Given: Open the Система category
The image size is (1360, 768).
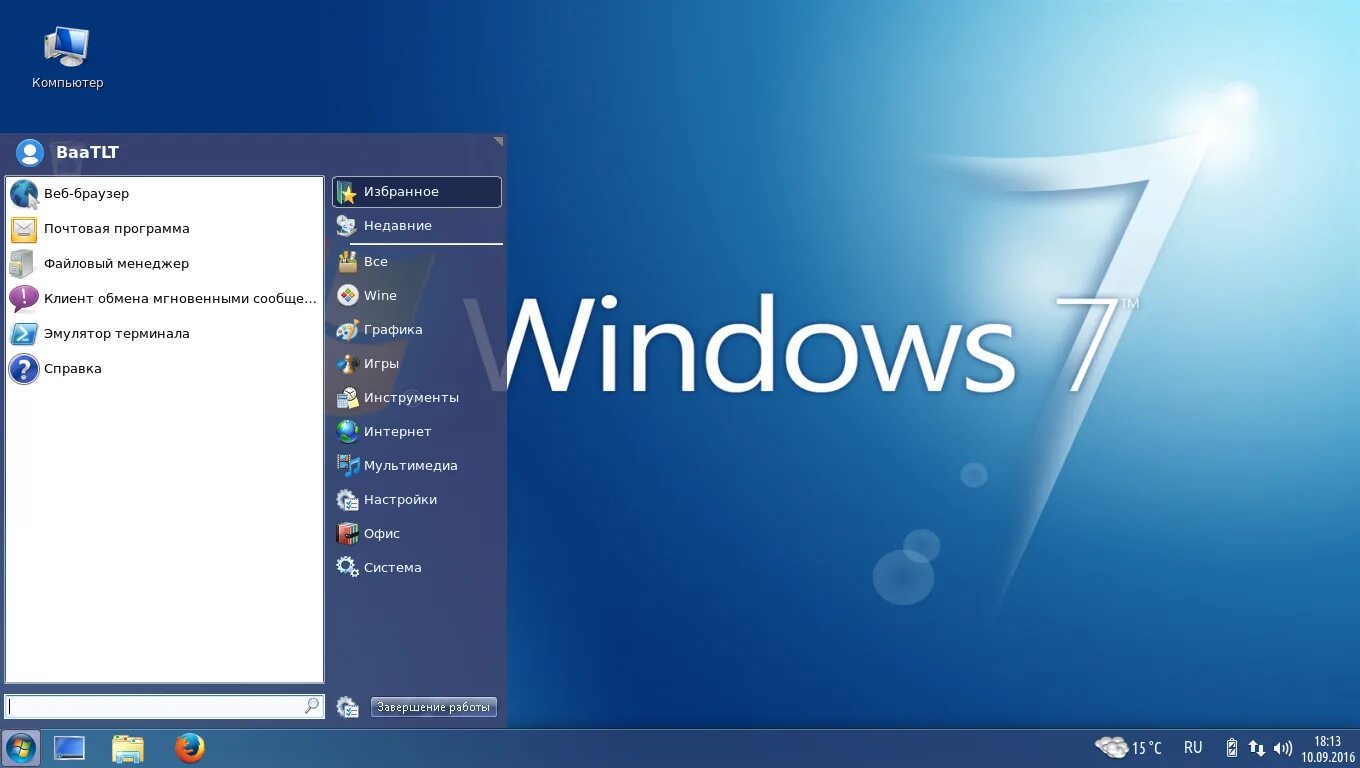Looking at the screenshot, I should click(417, 568).
